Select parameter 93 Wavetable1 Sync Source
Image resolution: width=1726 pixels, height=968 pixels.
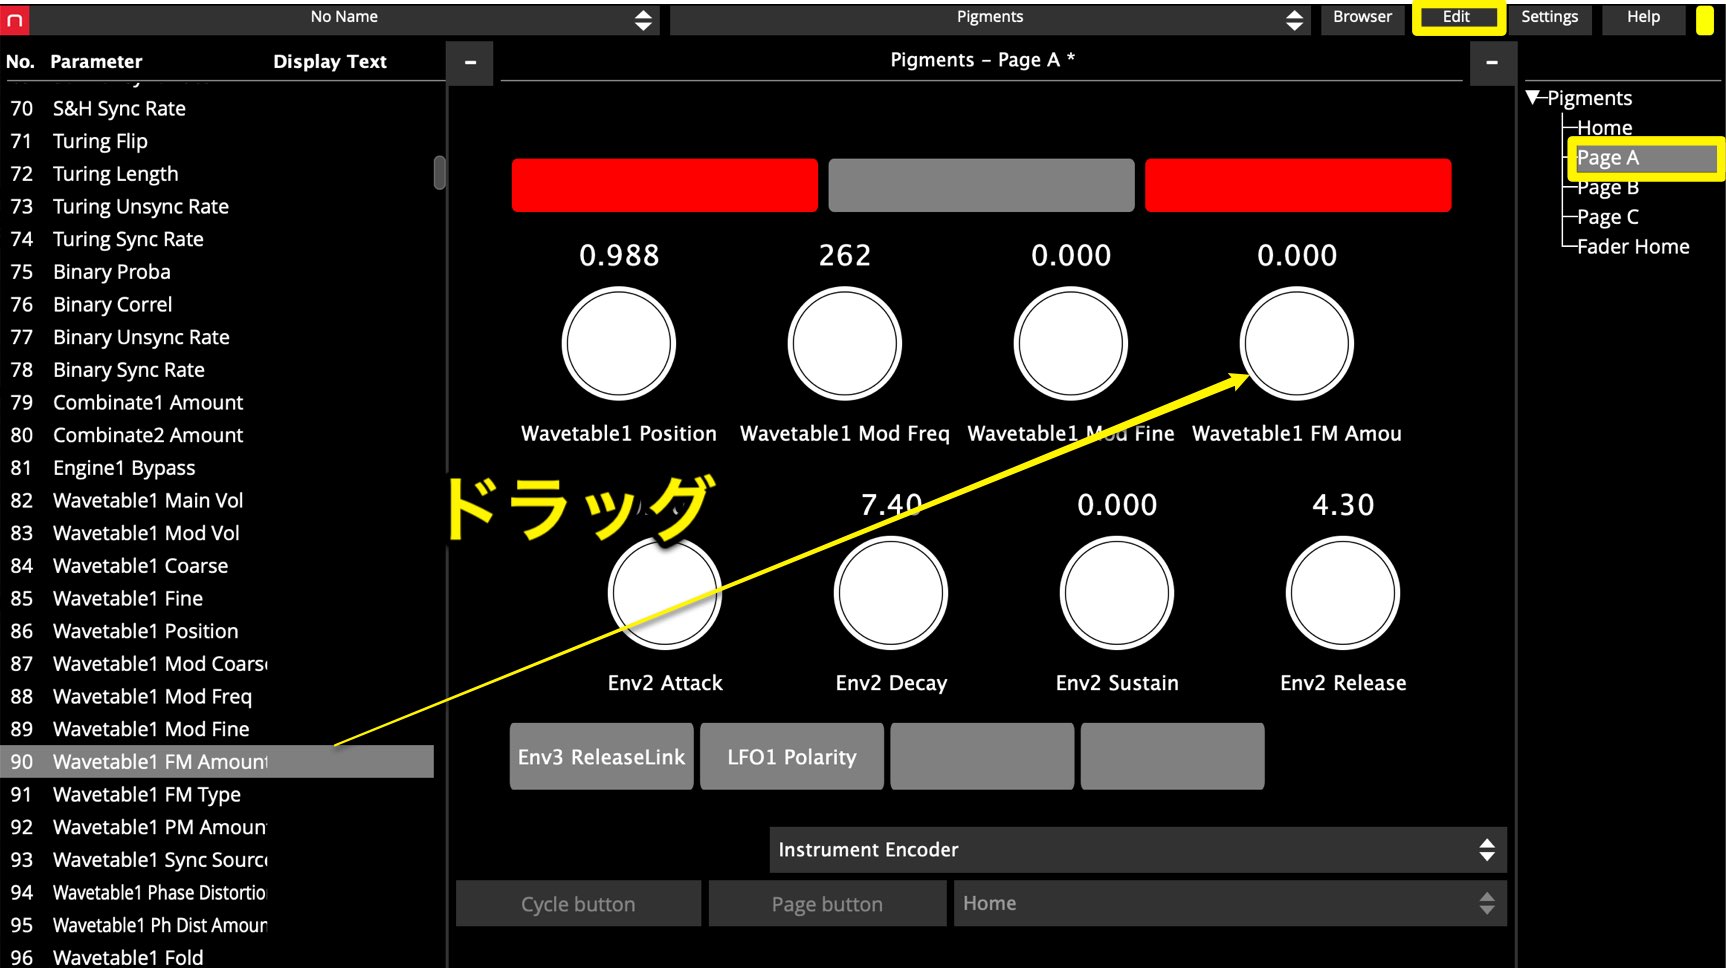(x=217, y=860)
